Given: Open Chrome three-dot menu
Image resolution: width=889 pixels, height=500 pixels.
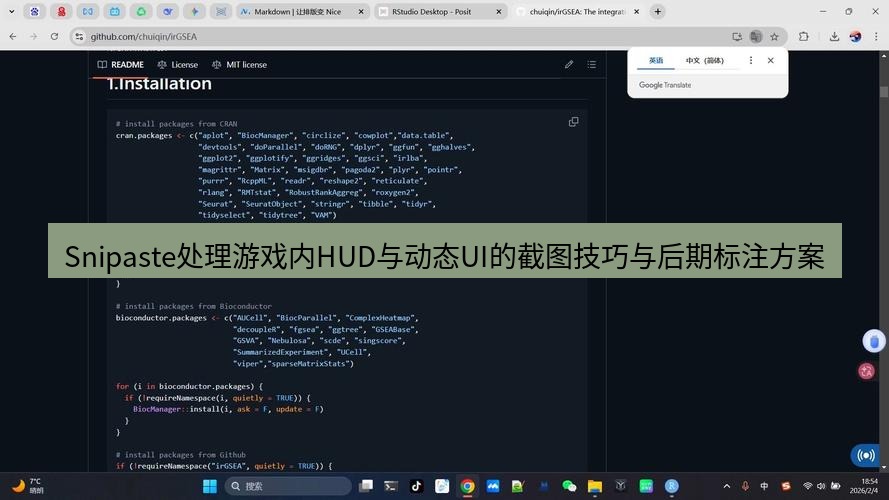Looking at the screenshot, I should (x=876, y=36).
